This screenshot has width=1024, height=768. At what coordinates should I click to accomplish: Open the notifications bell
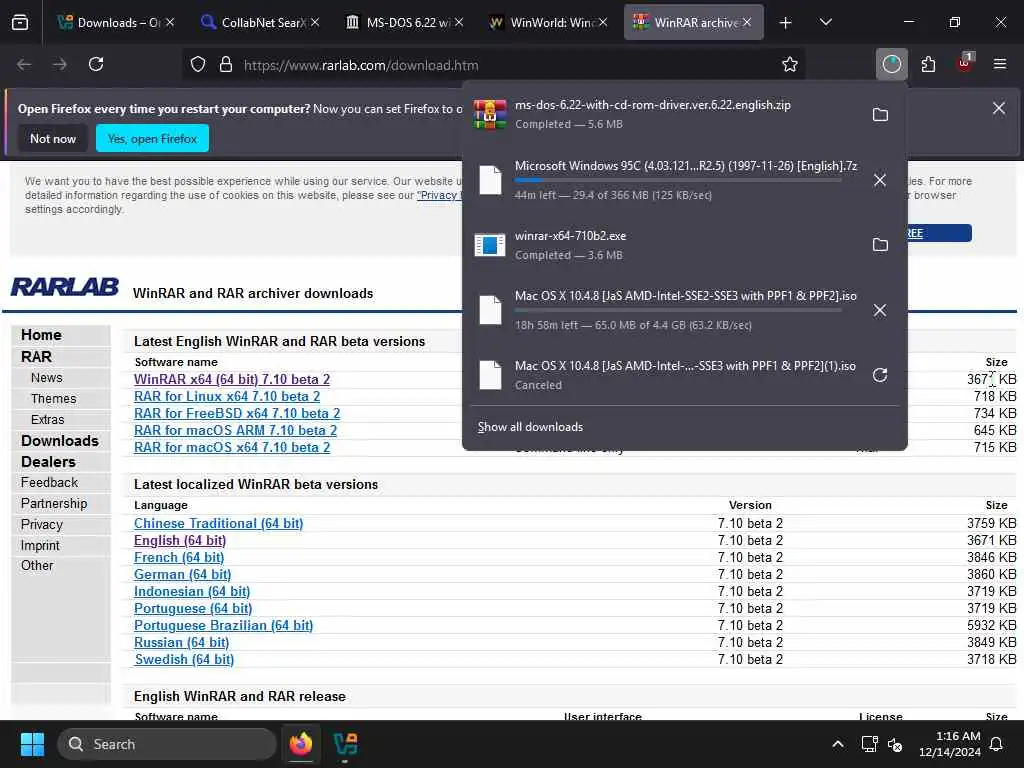pos(997,744)
